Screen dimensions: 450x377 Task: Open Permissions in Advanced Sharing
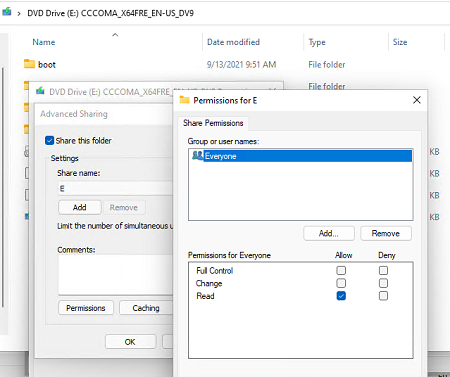[86, 308]
